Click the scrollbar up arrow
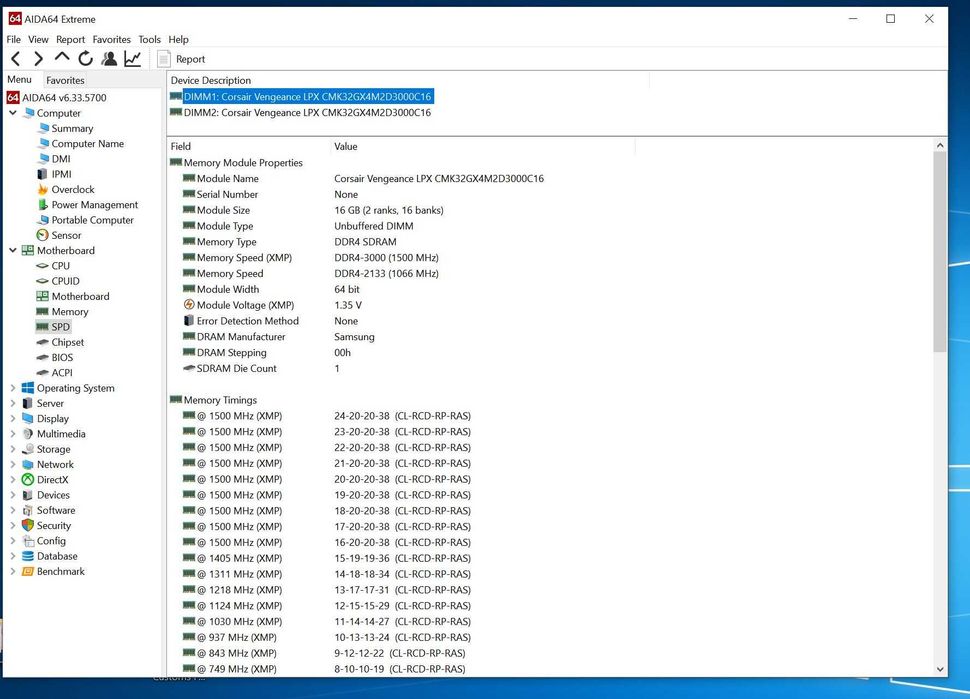This screenshot has height=699, width=970. 940,145
